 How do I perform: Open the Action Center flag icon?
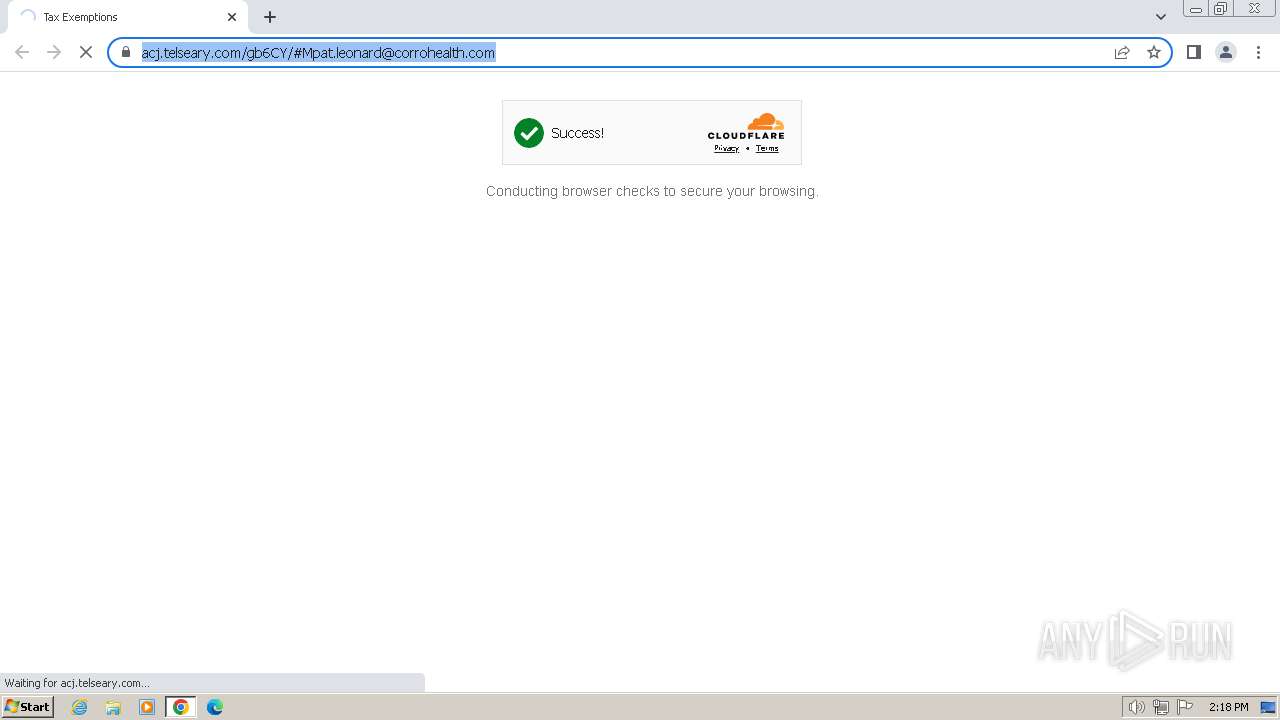[x=1185, y=707]
